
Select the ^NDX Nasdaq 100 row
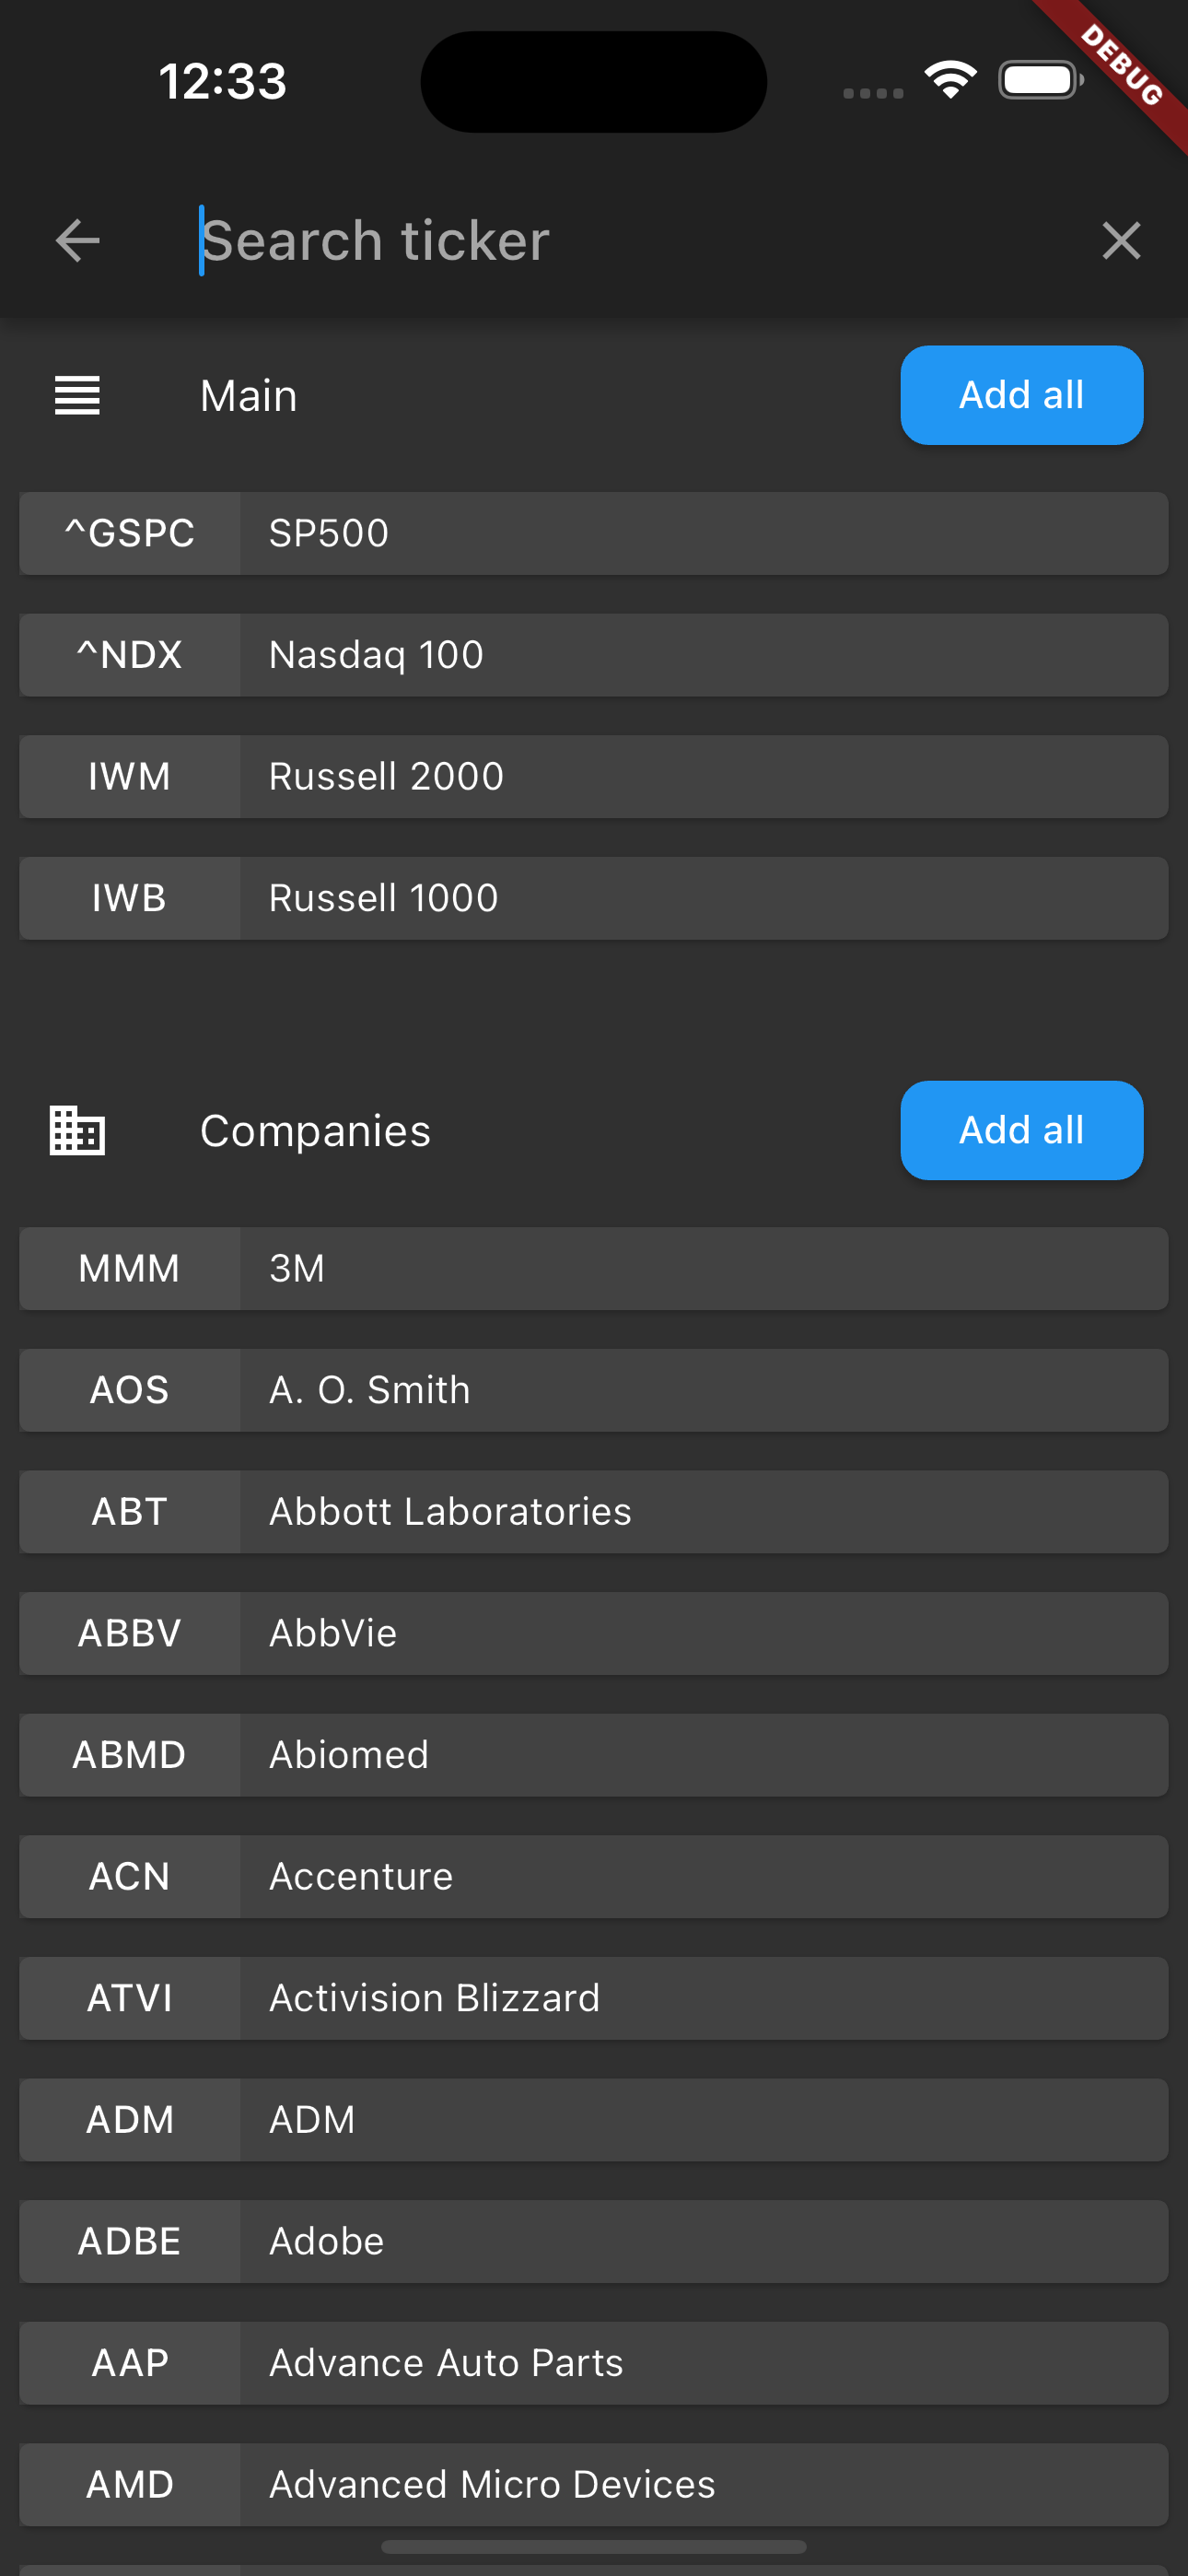pyautogui.click(x=594, y=655)
